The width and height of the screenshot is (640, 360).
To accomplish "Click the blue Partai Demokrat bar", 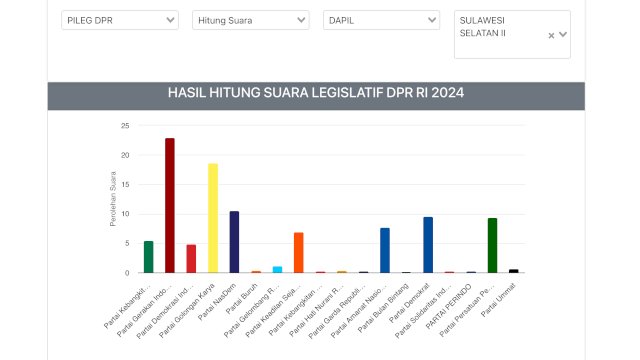I will (x=428, y=245).
